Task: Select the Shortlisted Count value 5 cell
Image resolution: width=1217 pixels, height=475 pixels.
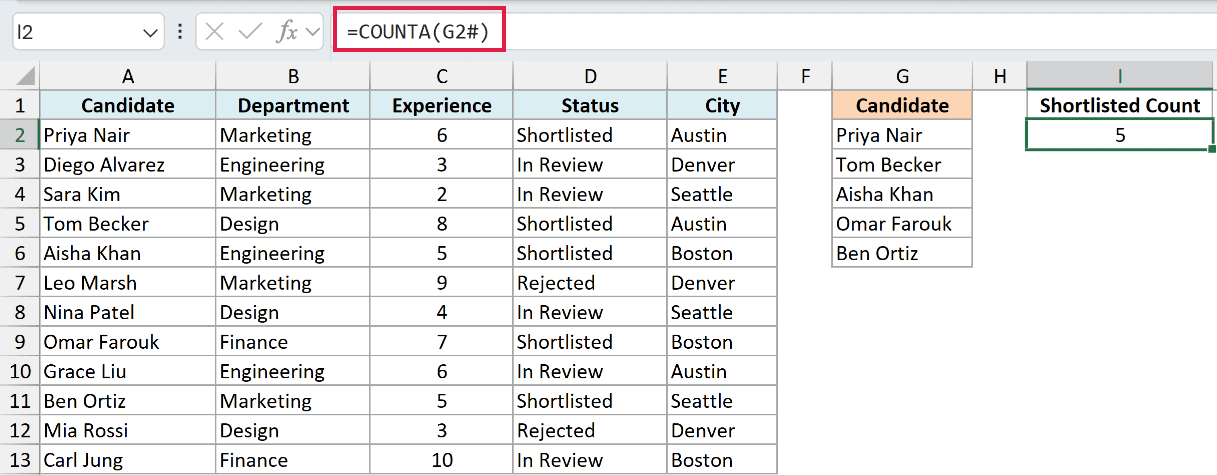Action: click(1121, 135)
